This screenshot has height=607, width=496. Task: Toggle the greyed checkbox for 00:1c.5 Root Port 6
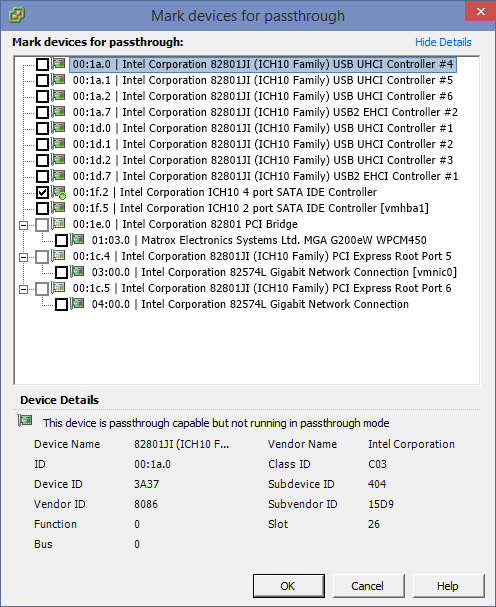tap(42, 288)
